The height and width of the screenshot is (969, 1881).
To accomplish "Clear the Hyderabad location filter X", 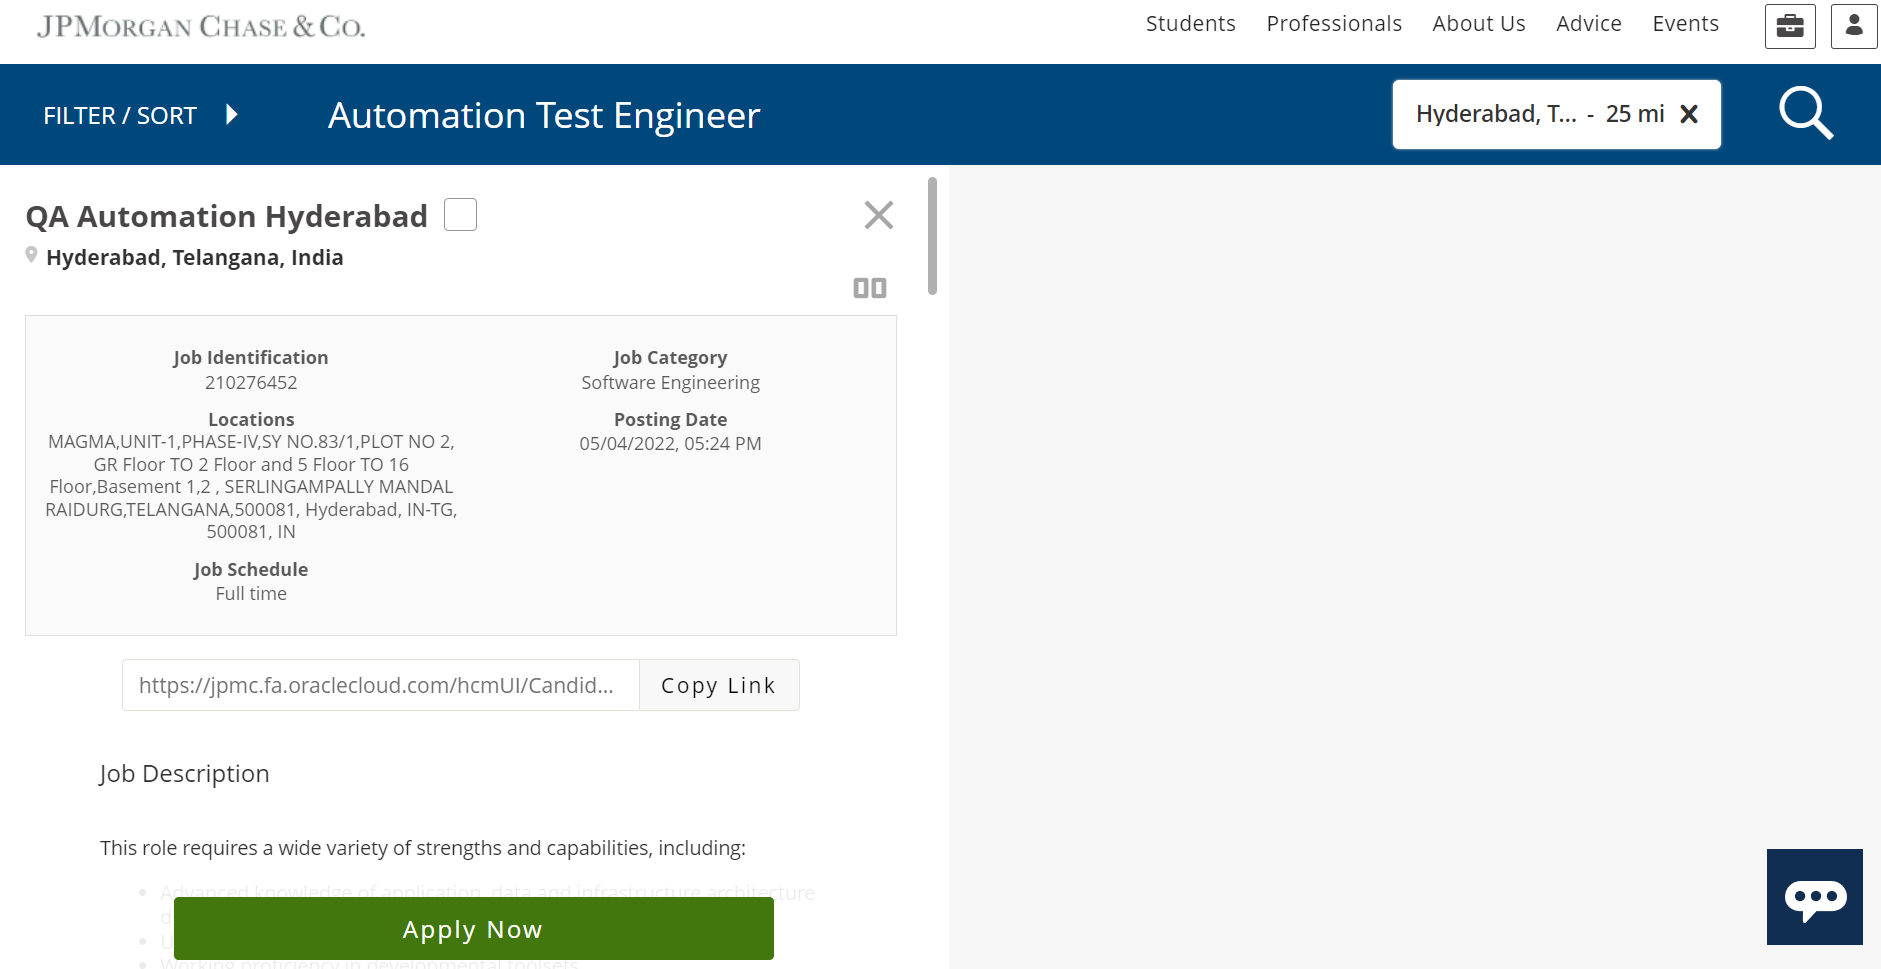I will [x=1689, y=114].
